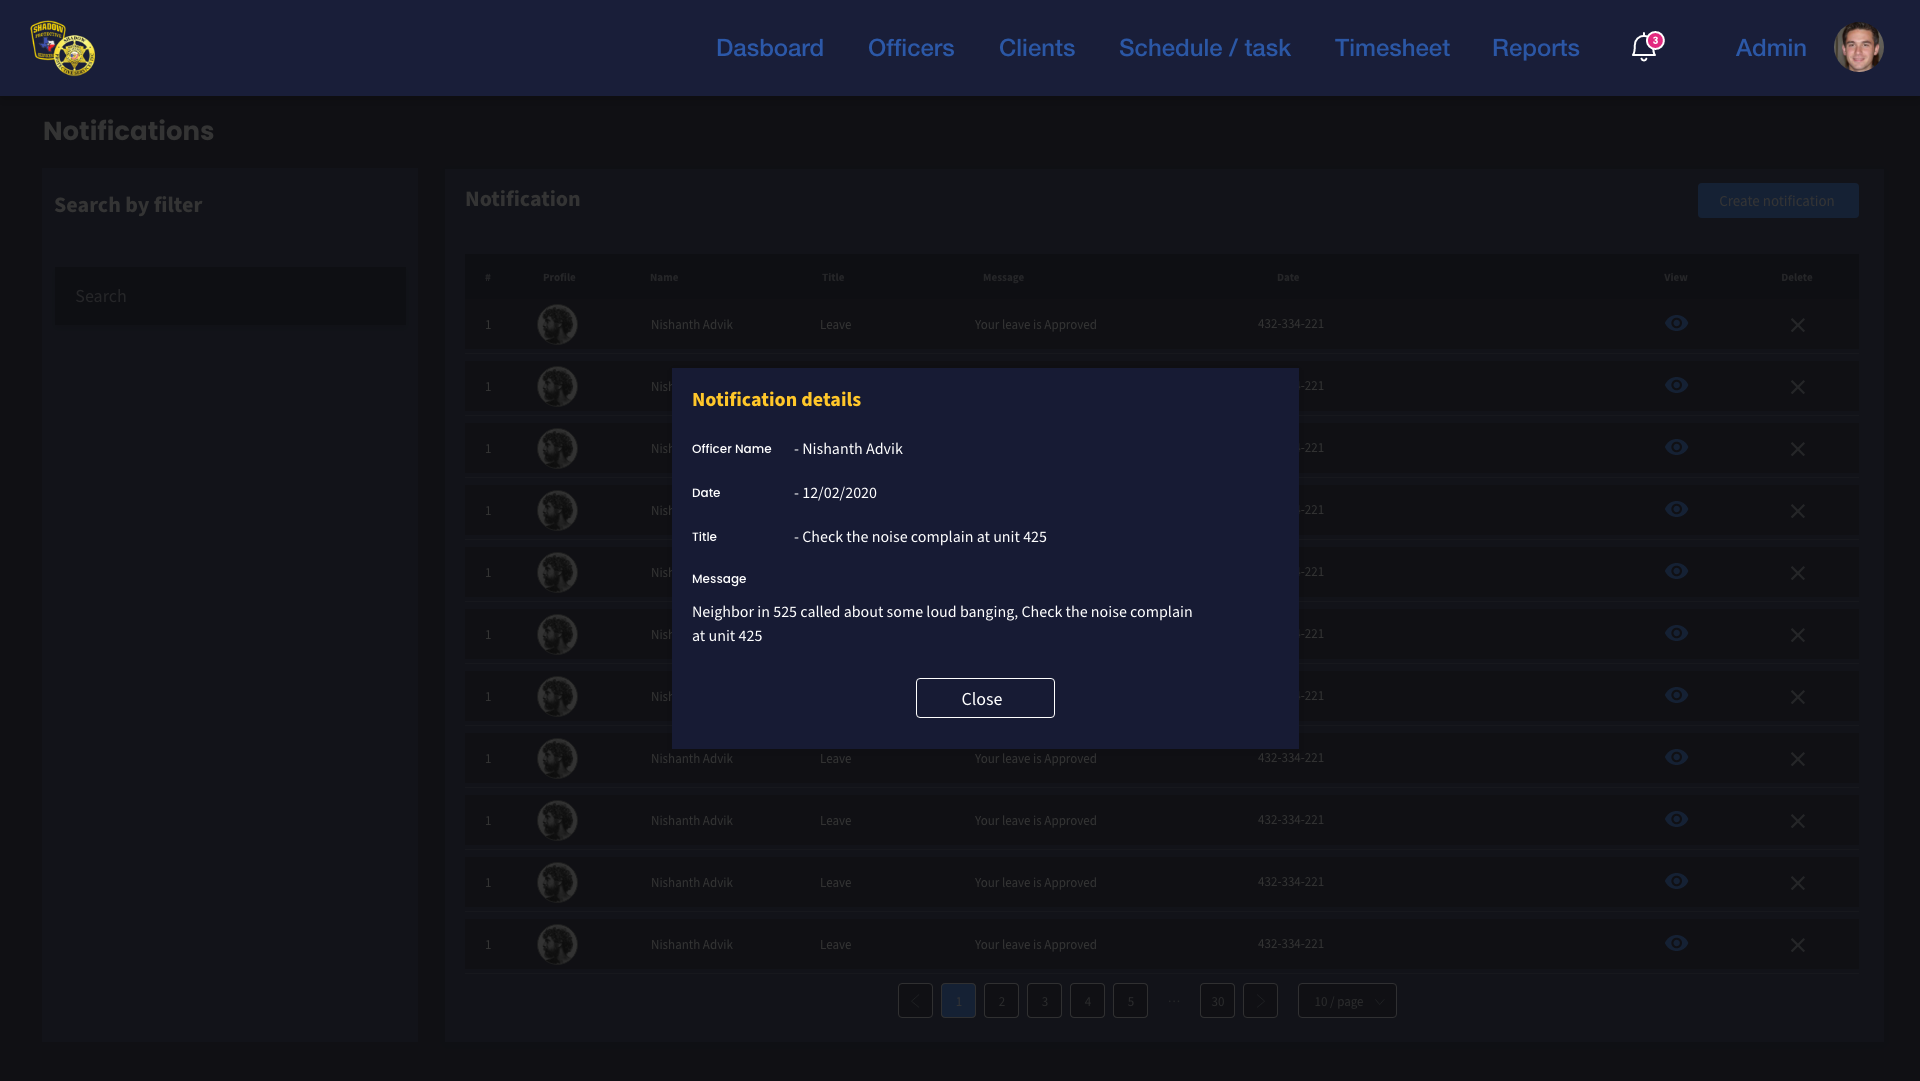The height and width of the screenshot is (1081, 1920).
Task: Click the Admin profile avatar
Action: point(1858,47)
